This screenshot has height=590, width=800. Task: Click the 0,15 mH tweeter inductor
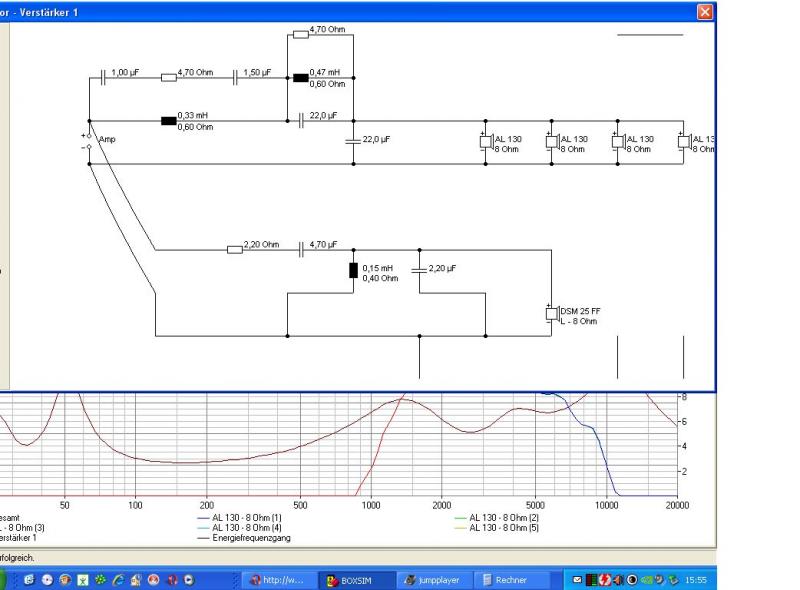[353, 270]
